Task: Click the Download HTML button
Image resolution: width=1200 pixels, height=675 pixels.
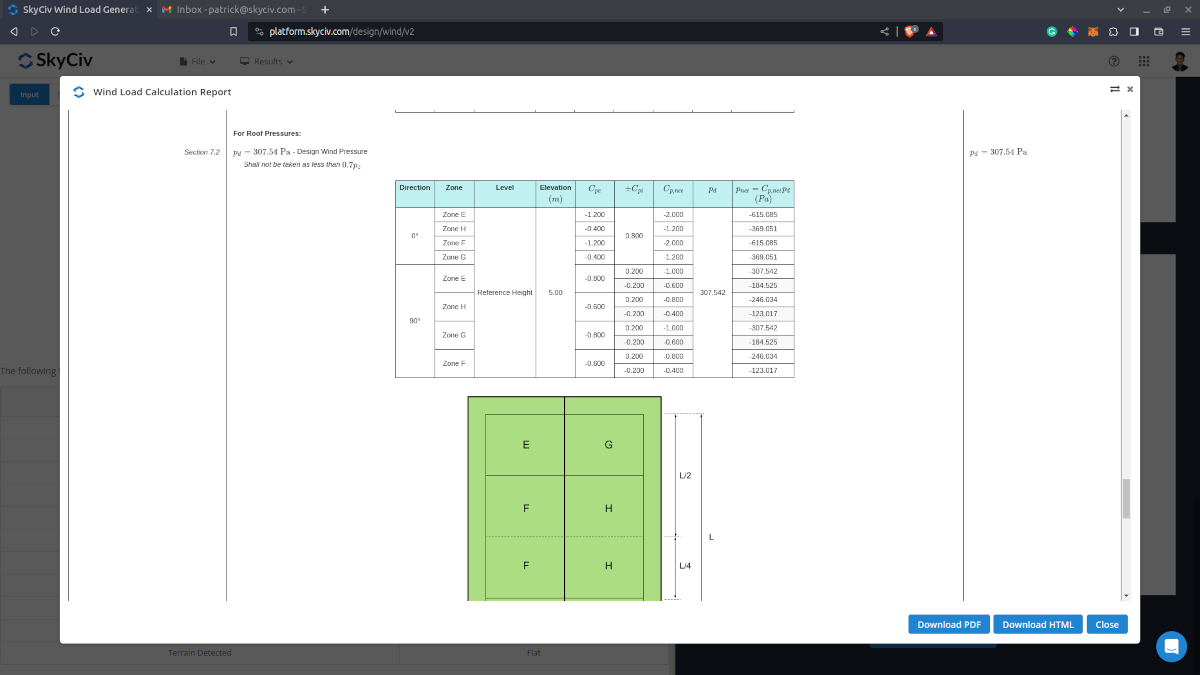Action: pos(1037,624)
